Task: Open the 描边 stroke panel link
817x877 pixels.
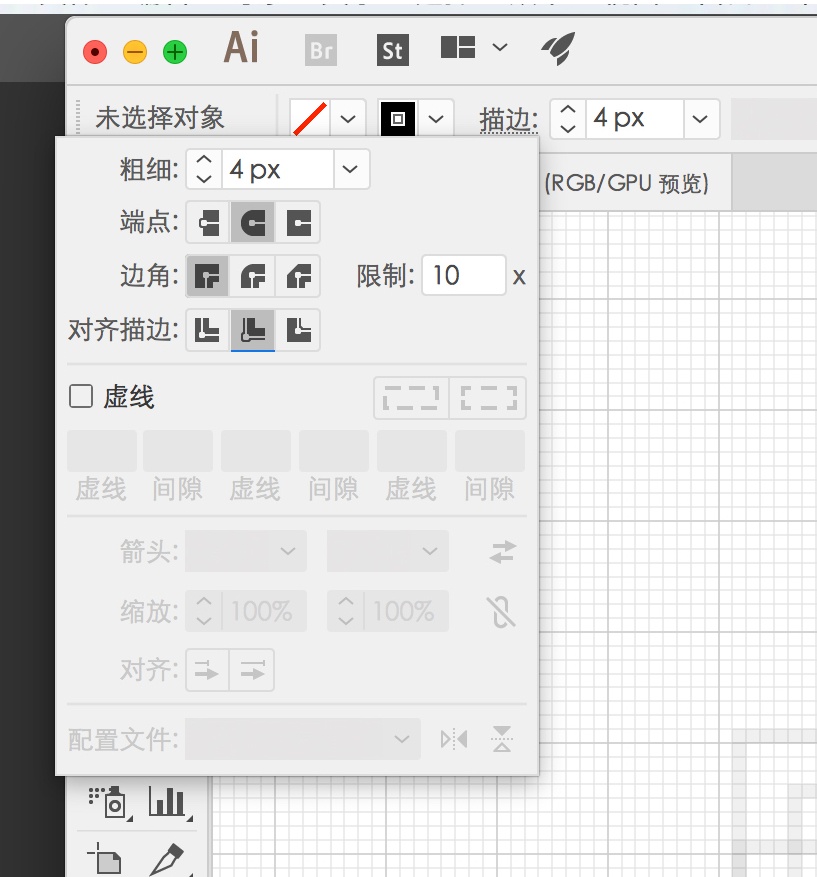Action: (508, 119)
